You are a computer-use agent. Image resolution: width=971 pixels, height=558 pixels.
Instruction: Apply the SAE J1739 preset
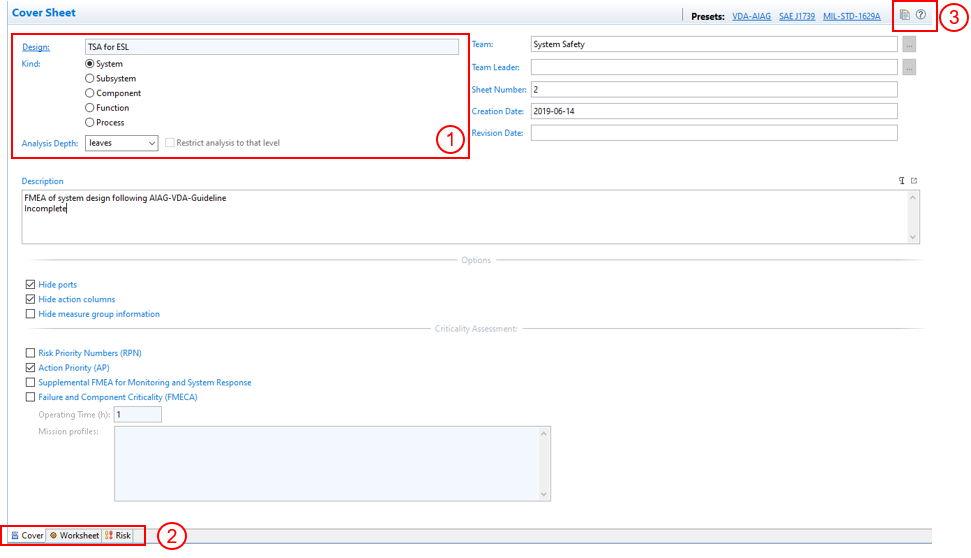click(x=797, y=17)
